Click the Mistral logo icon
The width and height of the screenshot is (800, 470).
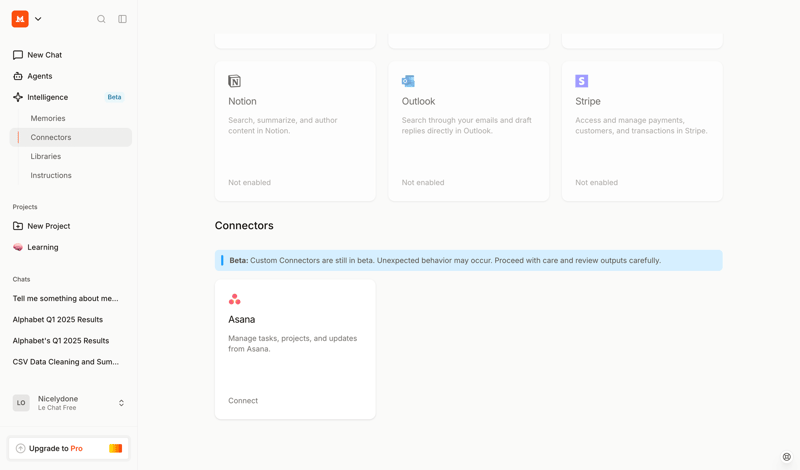20,19
